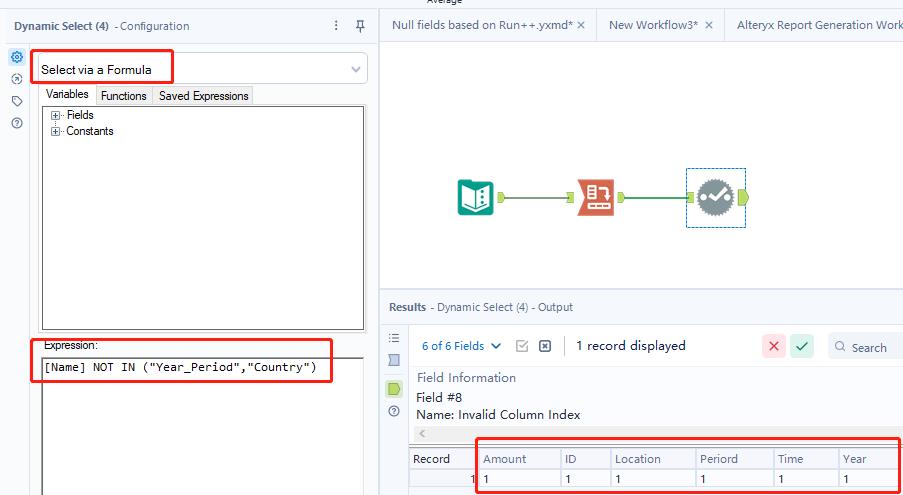Image resolution: width=903 pixels, height=495 pixels.
Task: Switch to the Saved Expressions tab
Action: 203,96
